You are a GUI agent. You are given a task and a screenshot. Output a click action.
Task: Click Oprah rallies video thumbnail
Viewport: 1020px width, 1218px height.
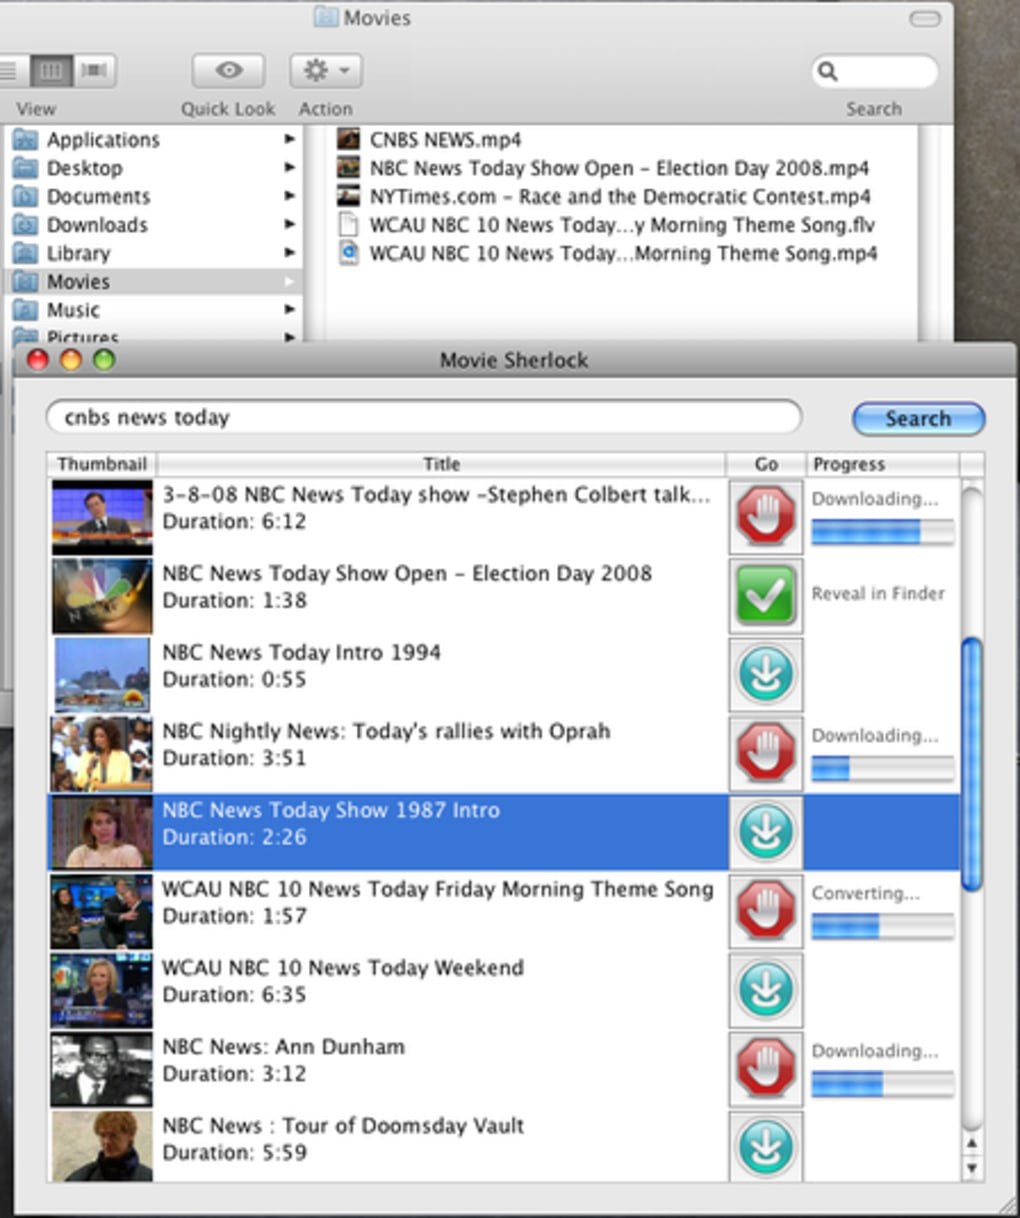(102, 754)
